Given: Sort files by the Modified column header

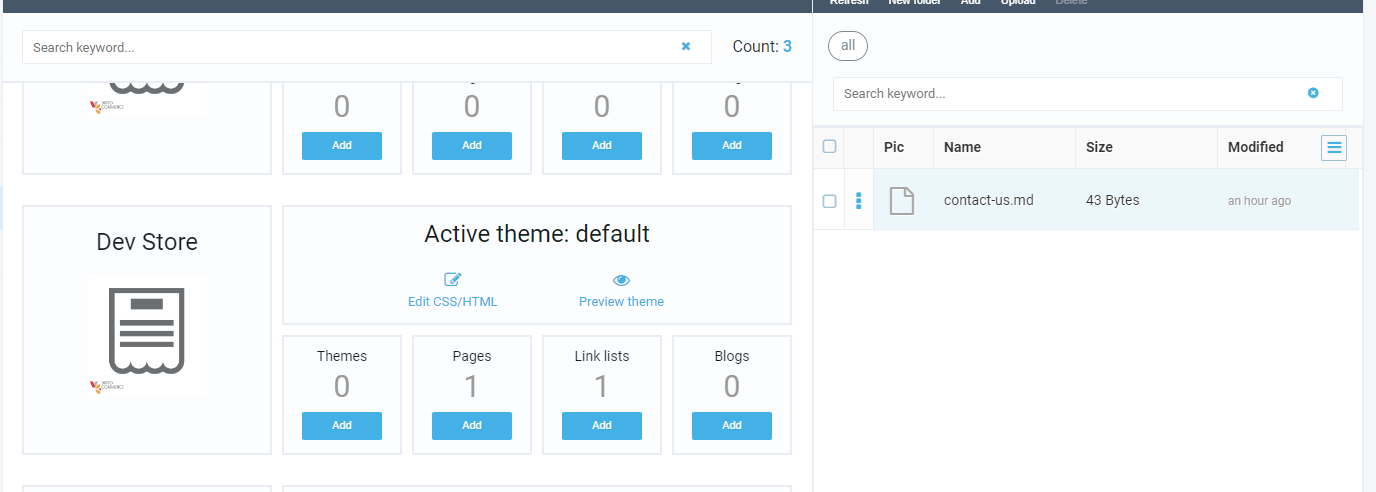Looking at the screenshot, I should pos(1255,147).
